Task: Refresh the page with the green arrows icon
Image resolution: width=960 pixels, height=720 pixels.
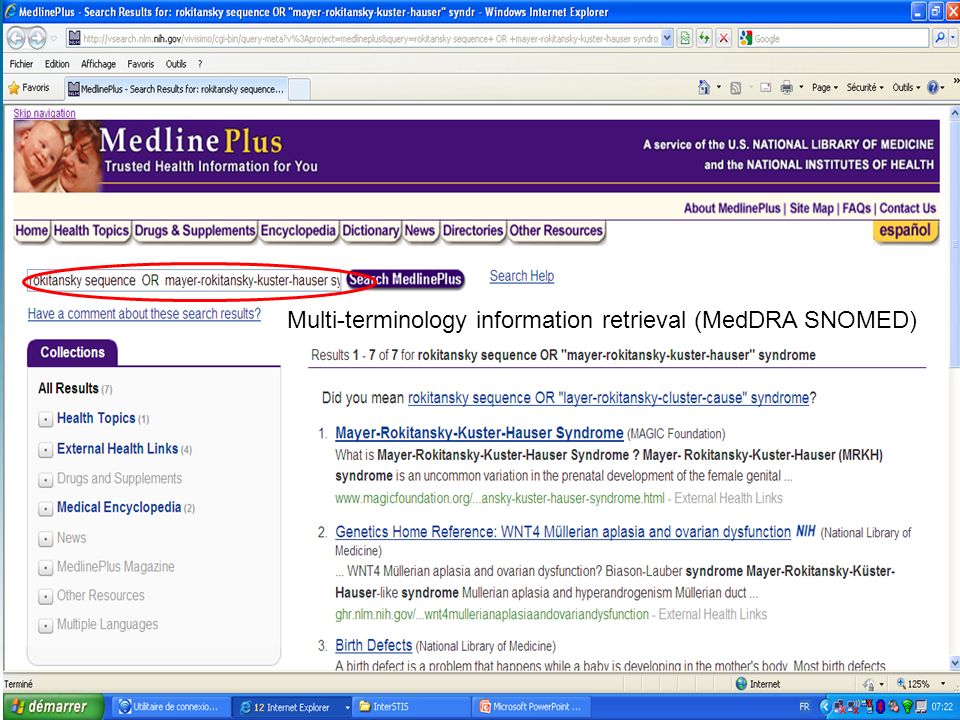Action: pos(704,39)
